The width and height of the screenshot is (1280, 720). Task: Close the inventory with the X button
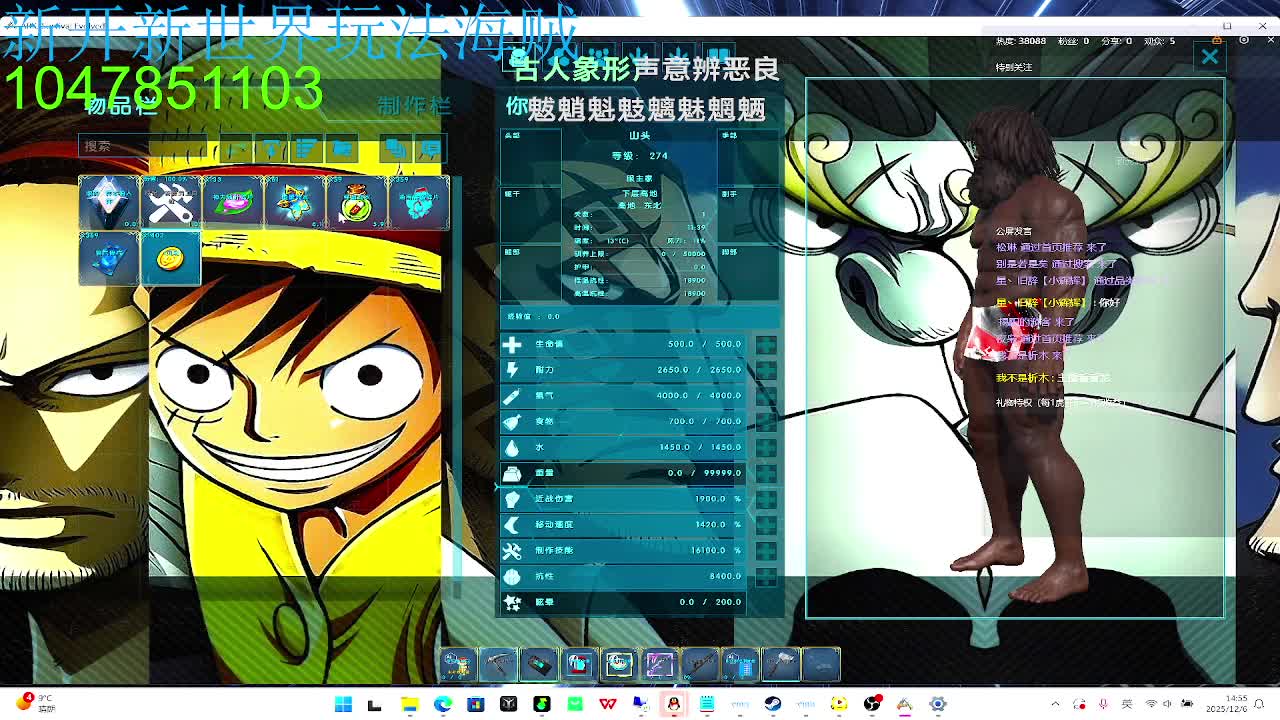coord(1210,57)
